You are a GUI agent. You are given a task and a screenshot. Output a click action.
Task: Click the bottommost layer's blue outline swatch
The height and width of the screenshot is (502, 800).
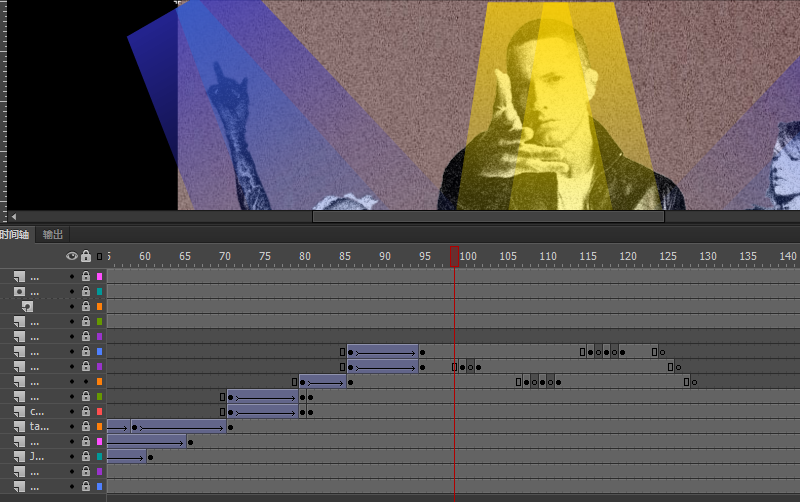(x=99, y=486)
